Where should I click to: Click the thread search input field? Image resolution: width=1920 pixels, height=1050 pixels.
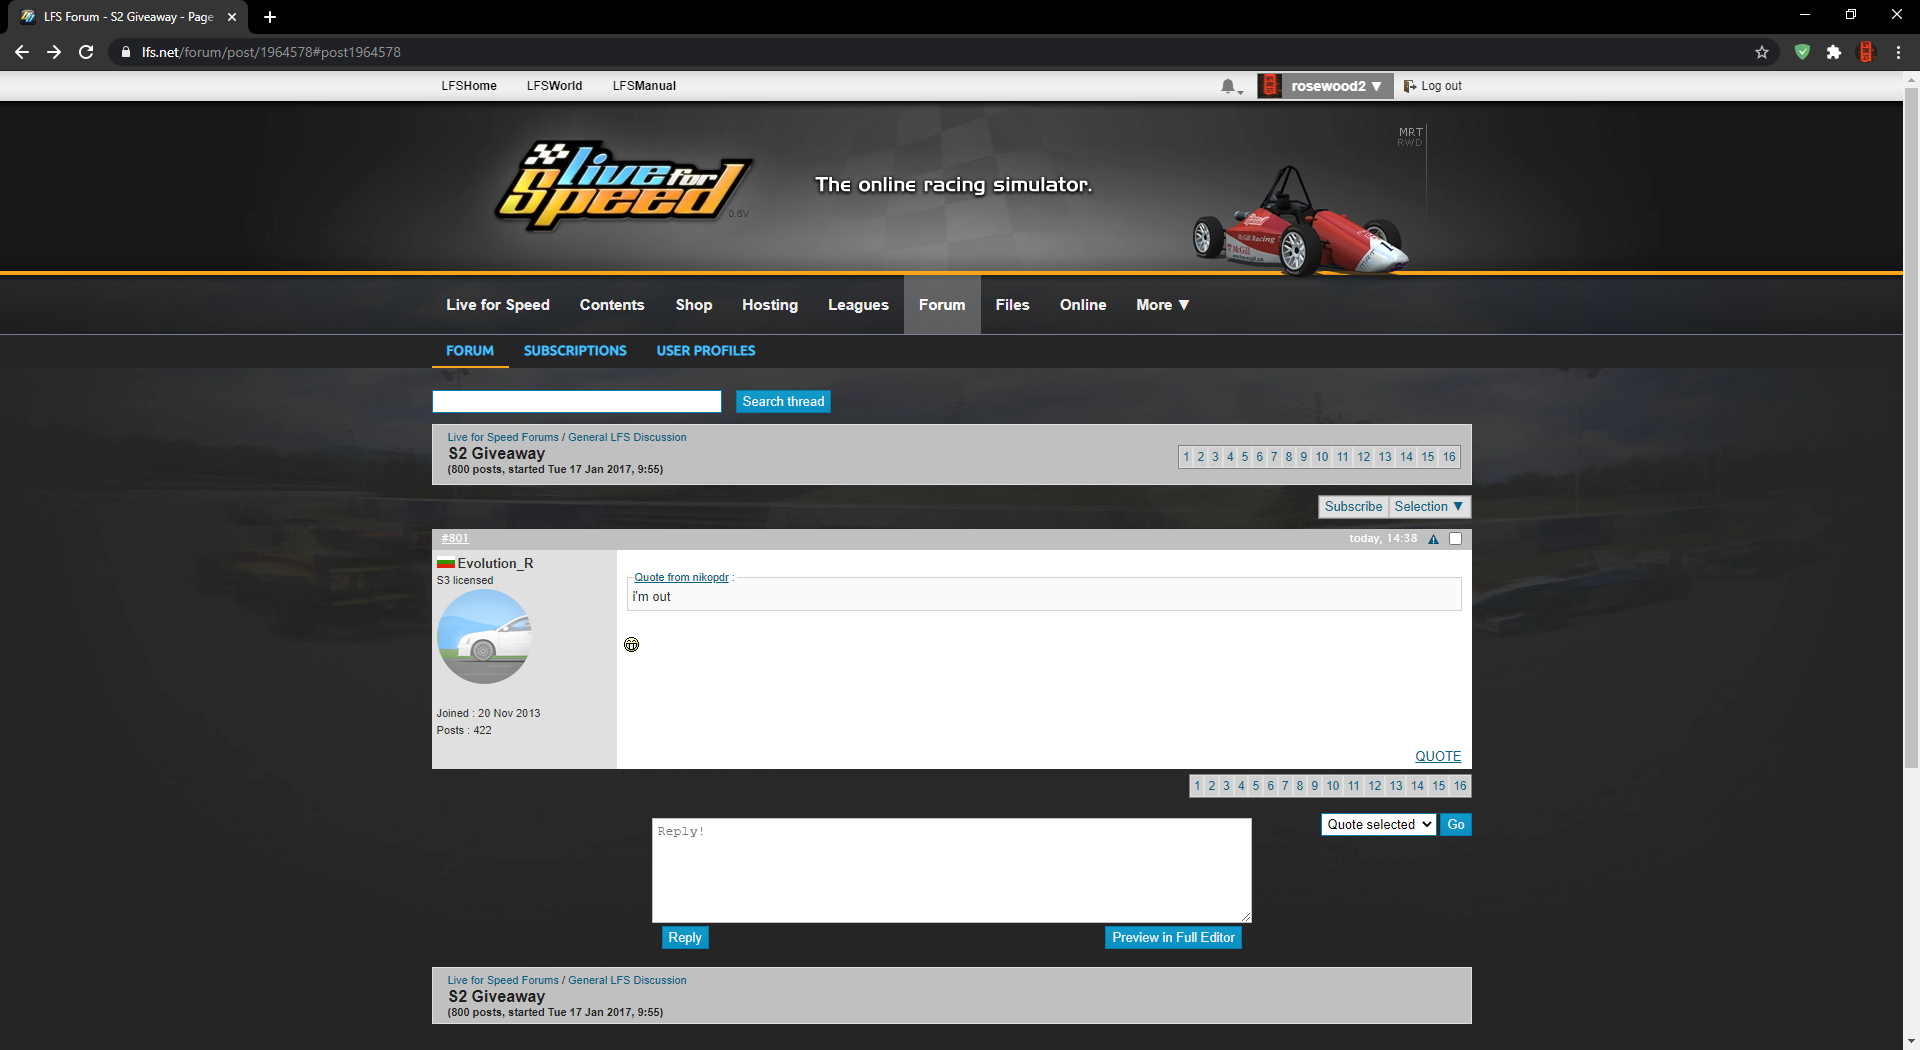tap(576, 402)
